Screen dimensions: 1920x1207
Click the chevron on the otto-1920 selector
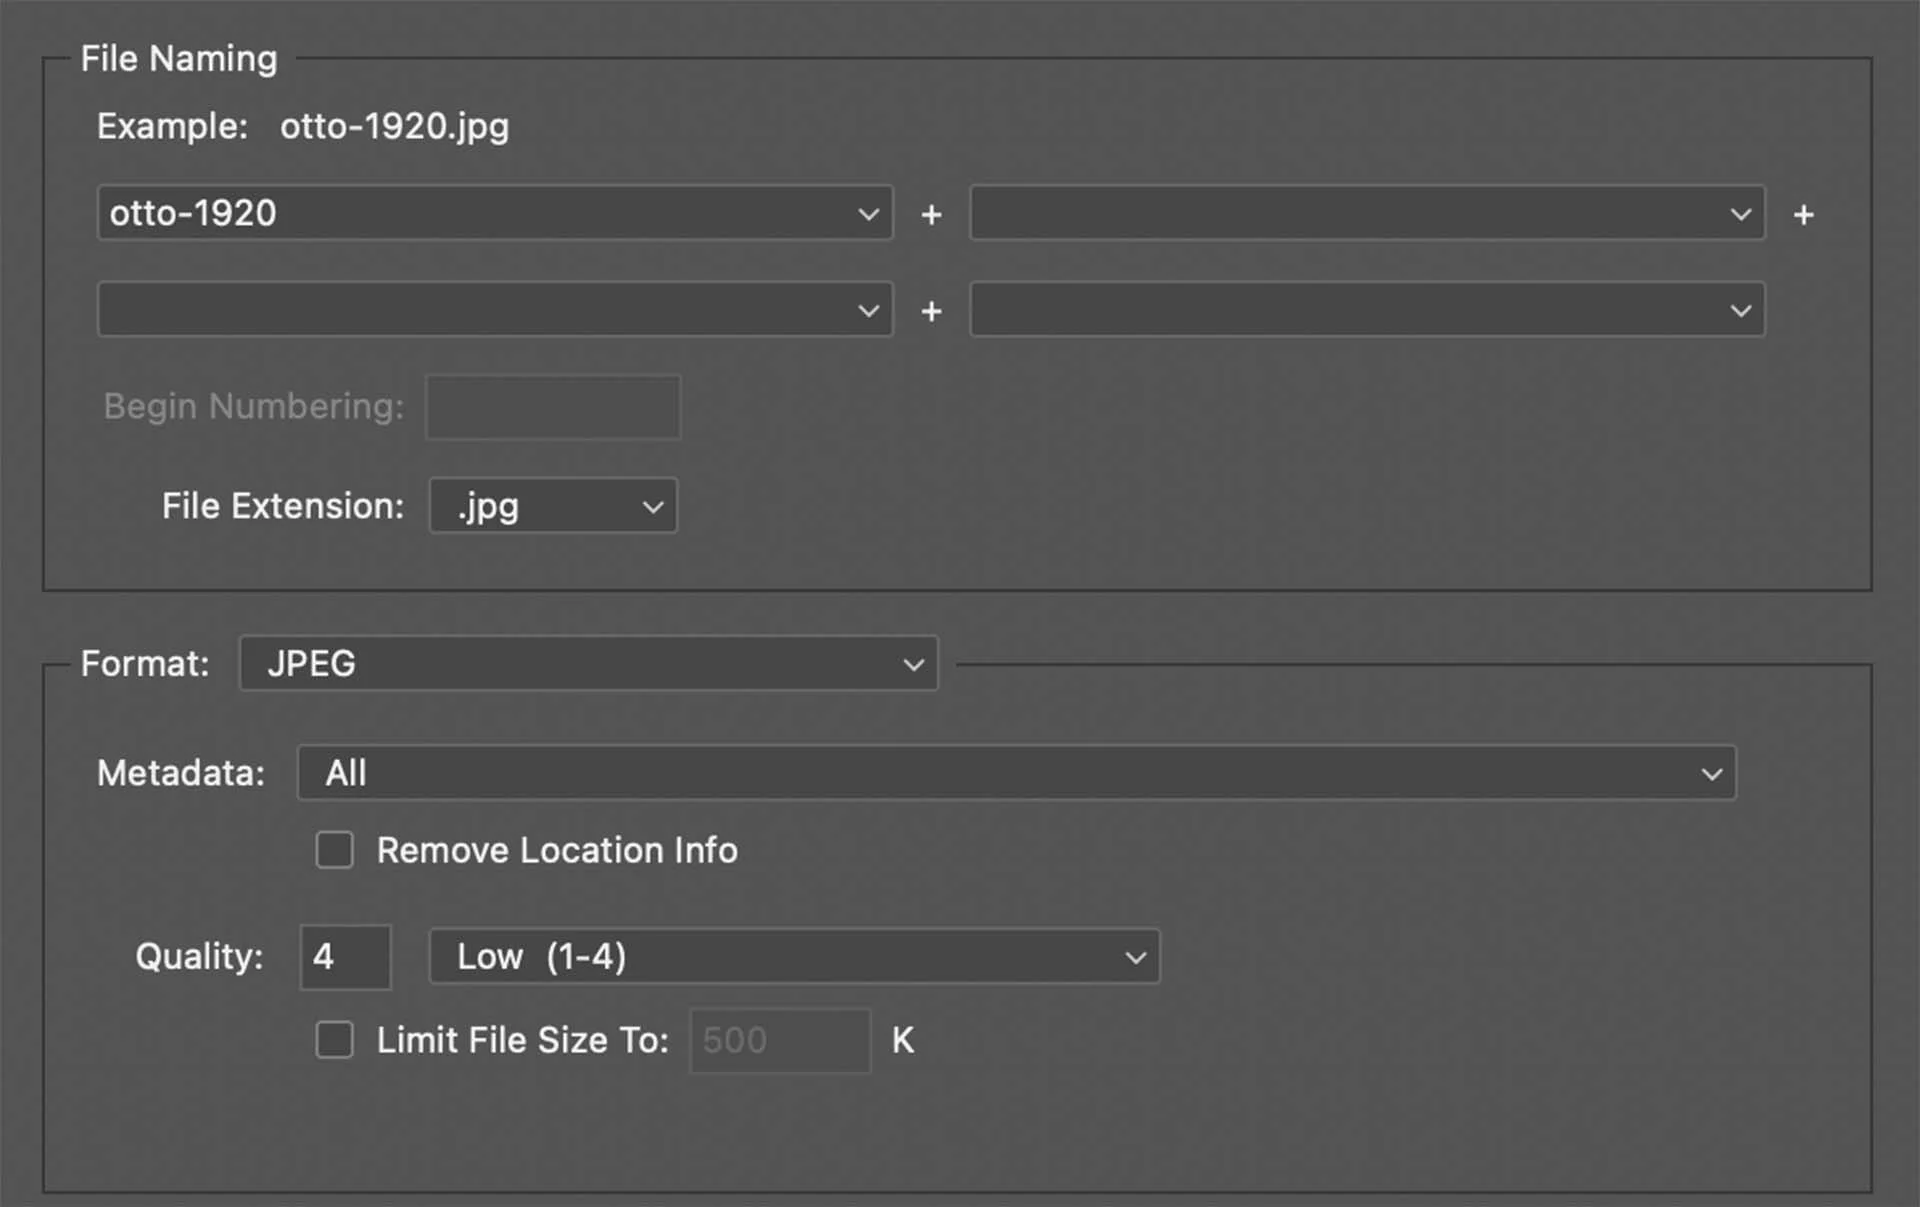click(x=868, y=213)
